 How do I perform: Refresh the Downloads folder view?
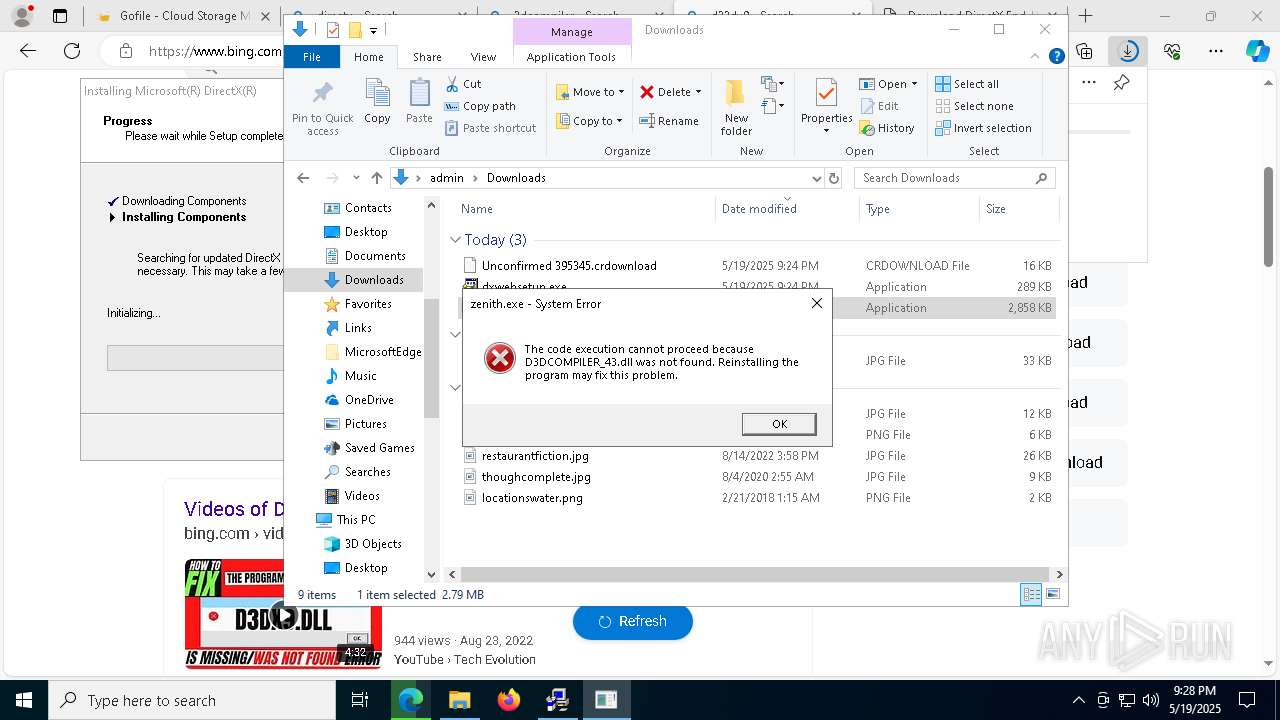[834, 178]
